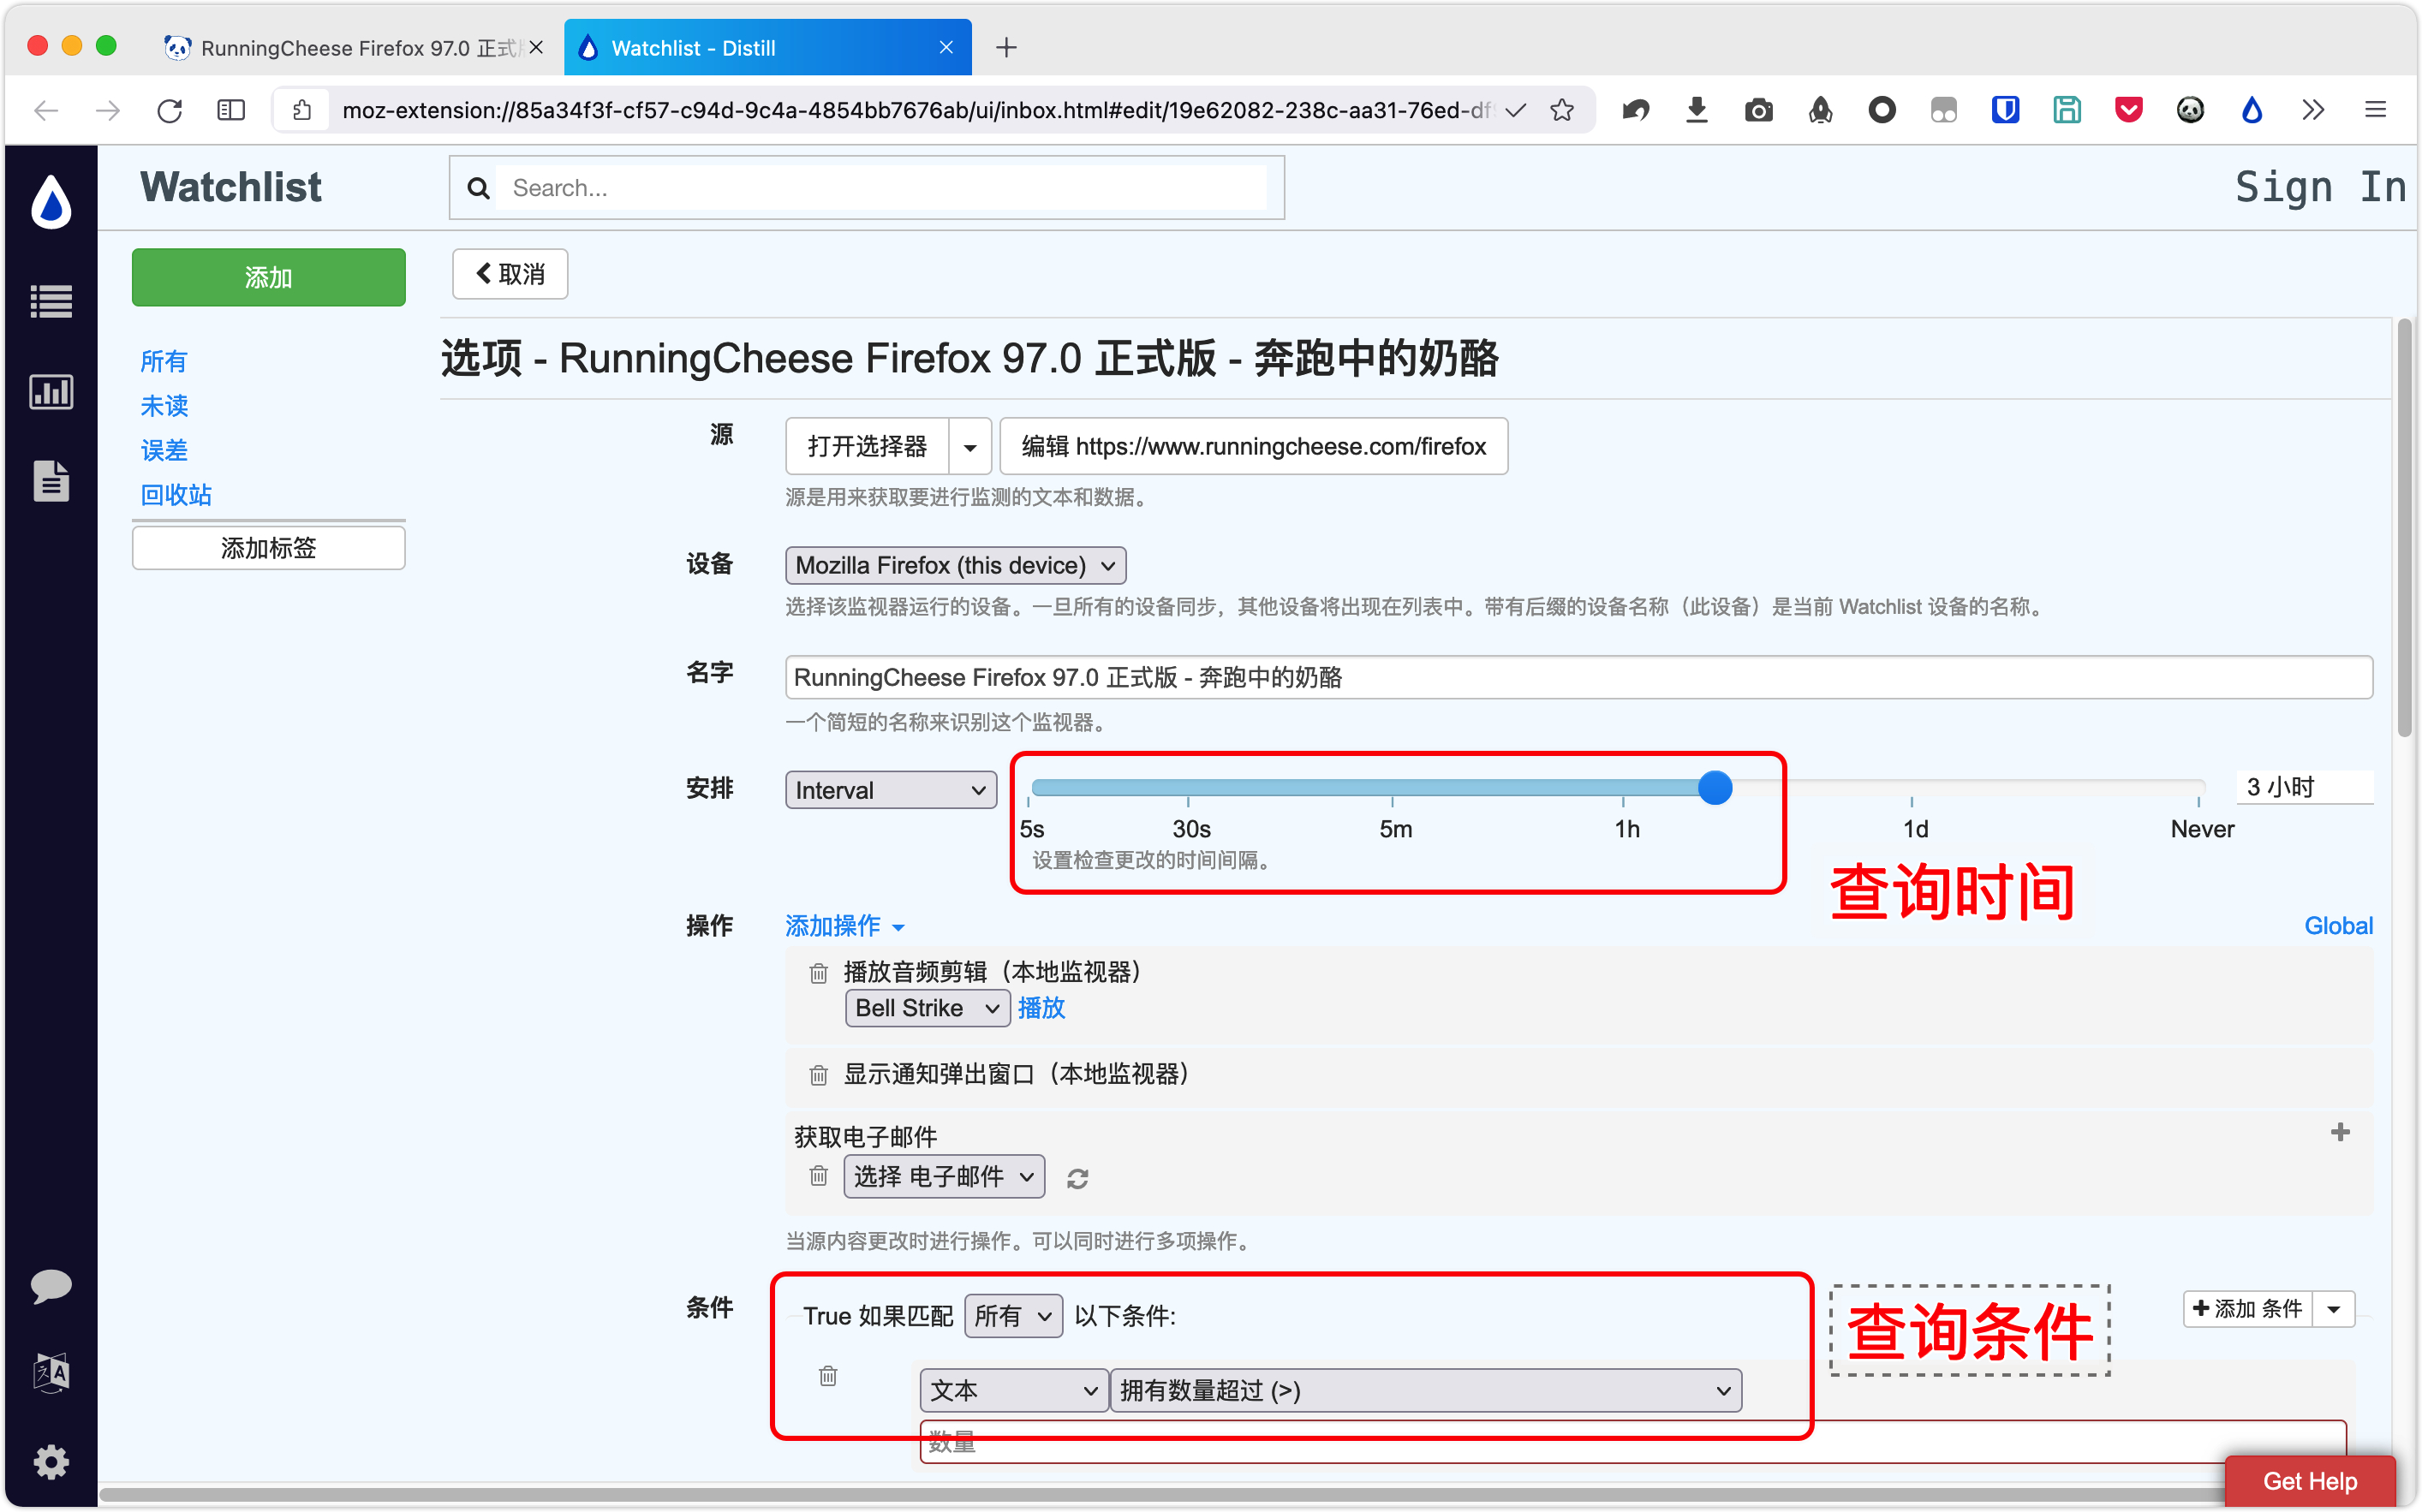Click the 名字 name input field

point(1577,677)
